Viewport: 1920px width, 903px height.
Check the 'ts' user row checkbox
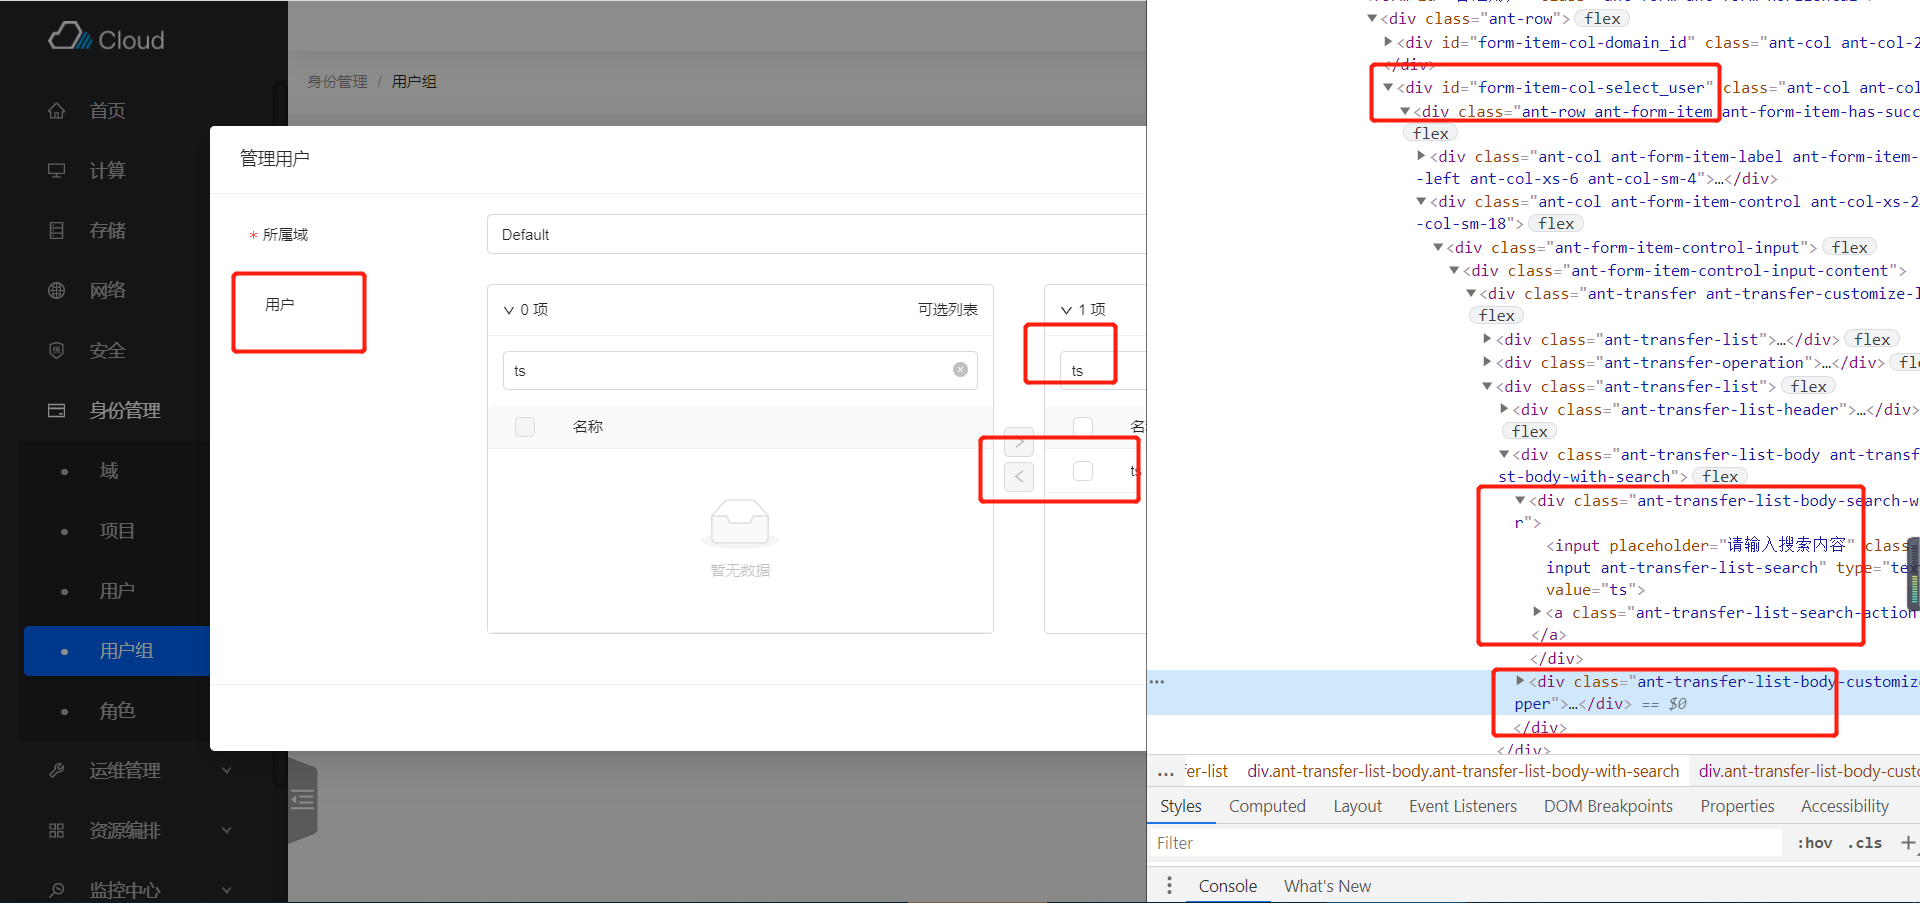pos(1083,471)
